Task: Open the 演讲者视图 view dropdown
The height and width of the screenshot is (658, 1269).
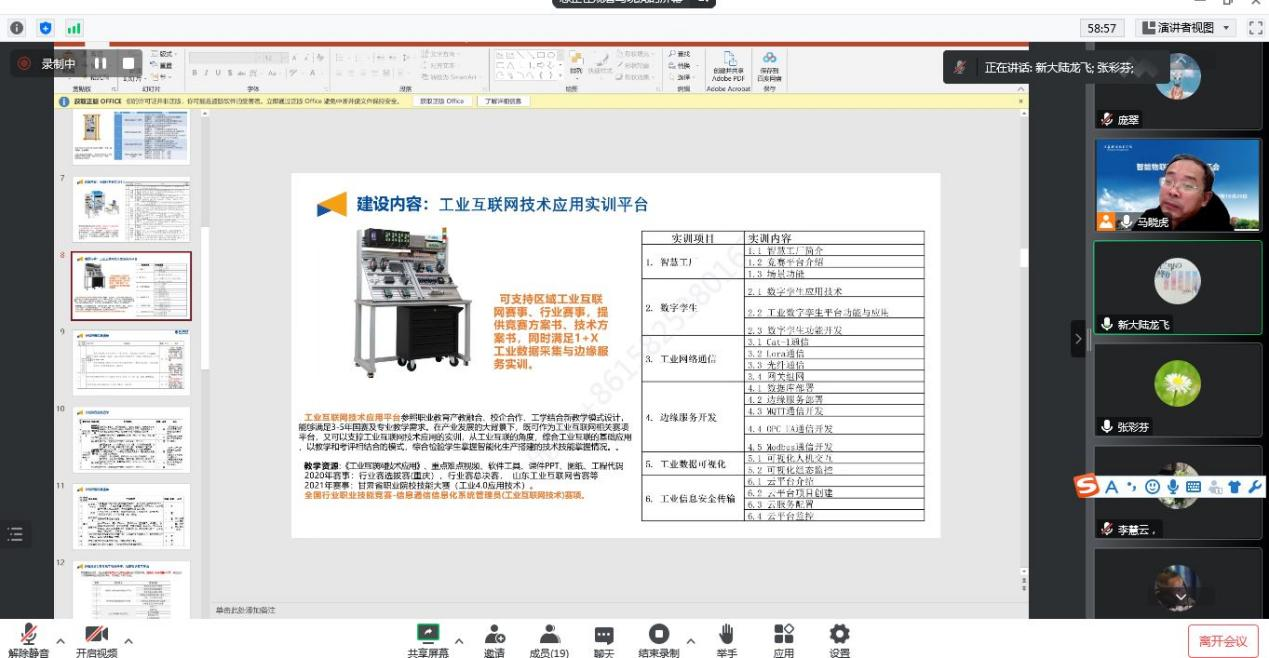Action: tap(1188, 28)
